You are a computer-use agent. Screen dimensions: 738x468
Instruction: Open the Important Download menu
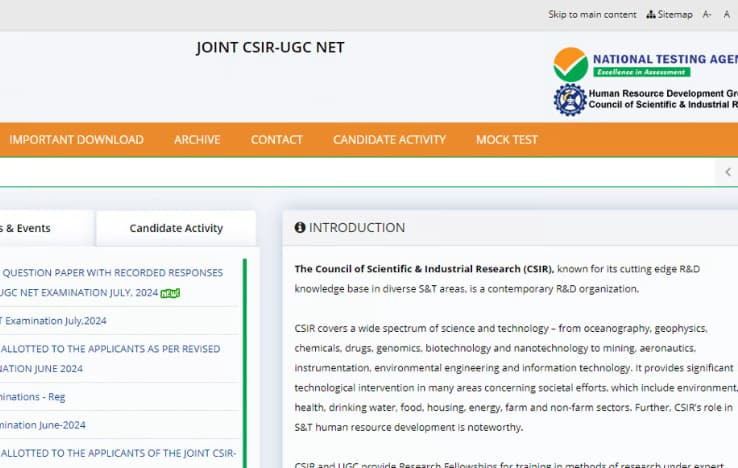pos(76,140)
